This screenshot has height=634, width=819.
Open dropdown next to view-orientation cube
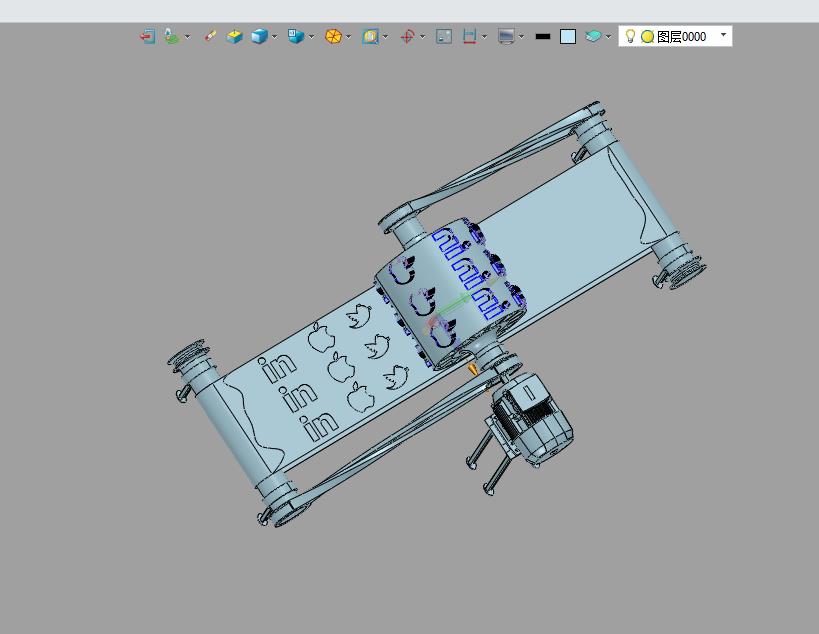point(312,37)
